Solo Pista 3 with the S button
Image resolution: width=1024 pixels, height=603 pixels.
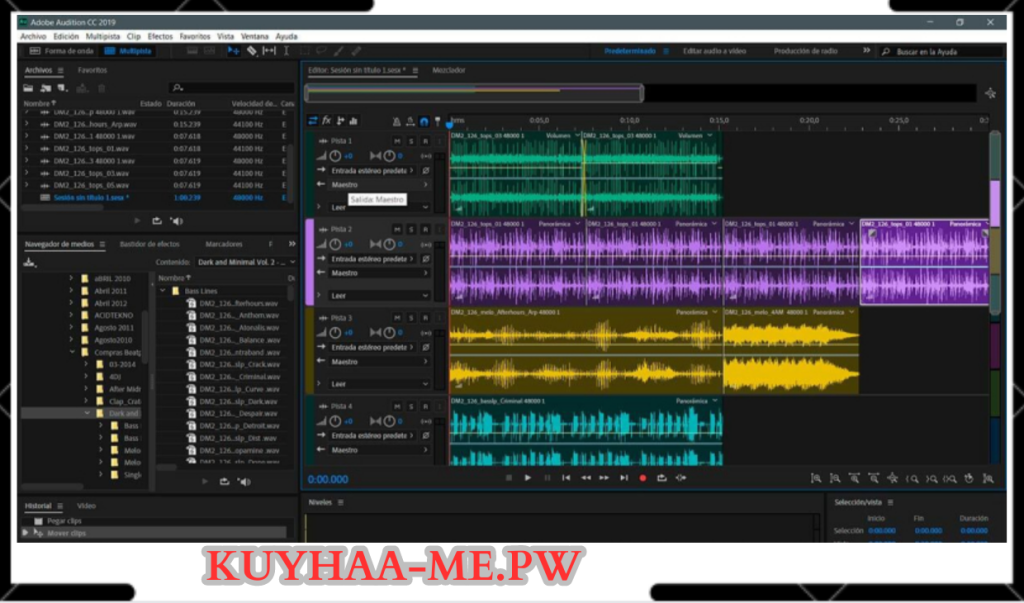click(411, 318)
